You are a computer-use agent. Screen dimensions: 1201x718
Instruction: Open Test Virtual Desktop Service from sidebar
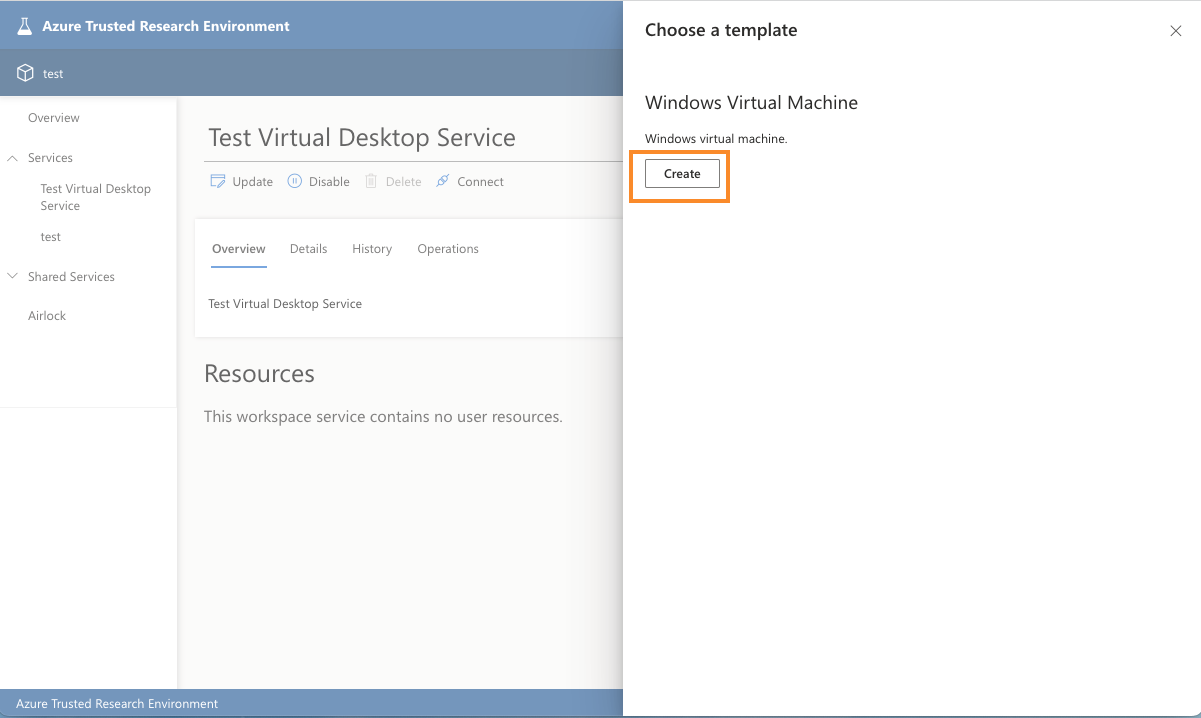point(95,196)
